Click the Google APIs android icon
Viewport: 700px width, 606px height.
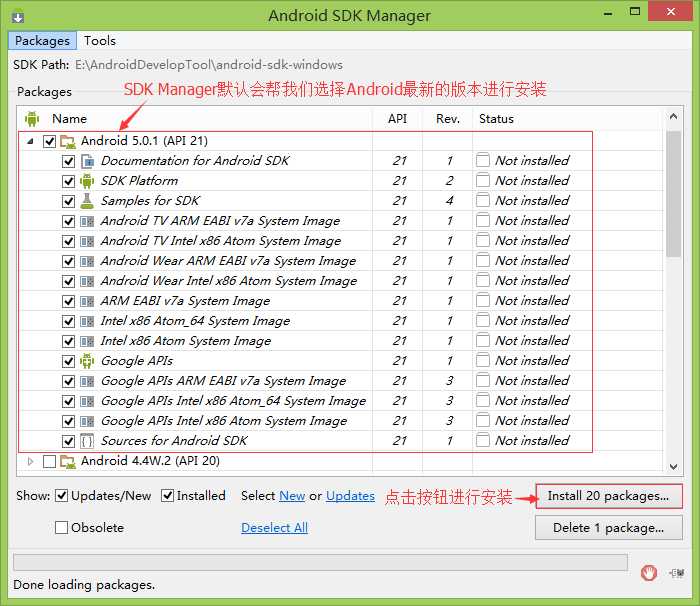point(88,361)
